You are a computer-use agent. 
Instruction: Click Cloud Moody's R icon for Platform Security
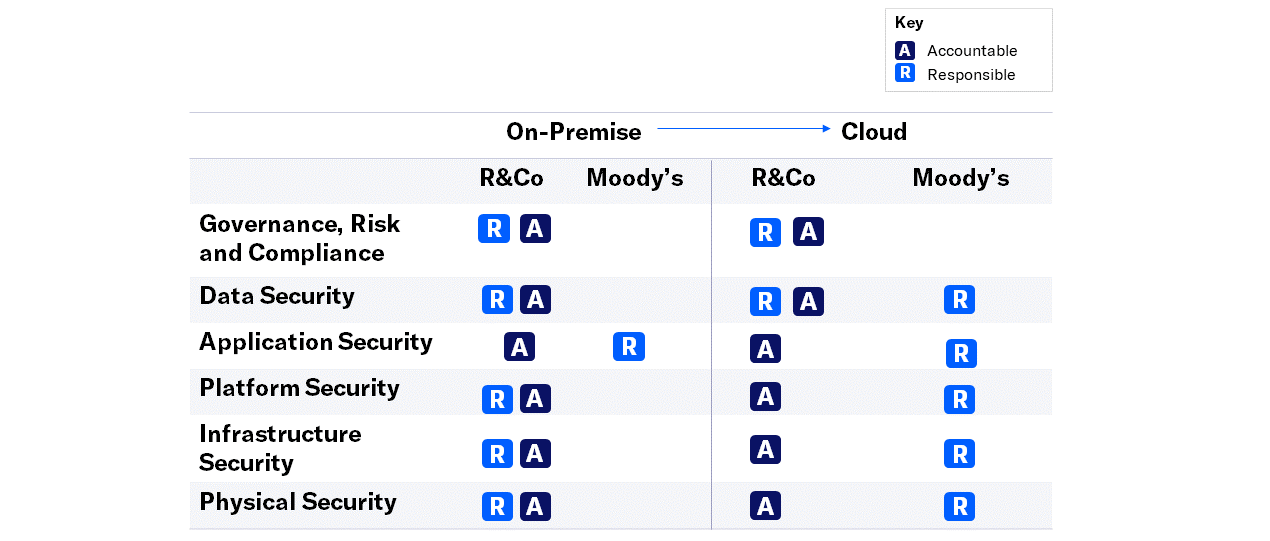959,399
